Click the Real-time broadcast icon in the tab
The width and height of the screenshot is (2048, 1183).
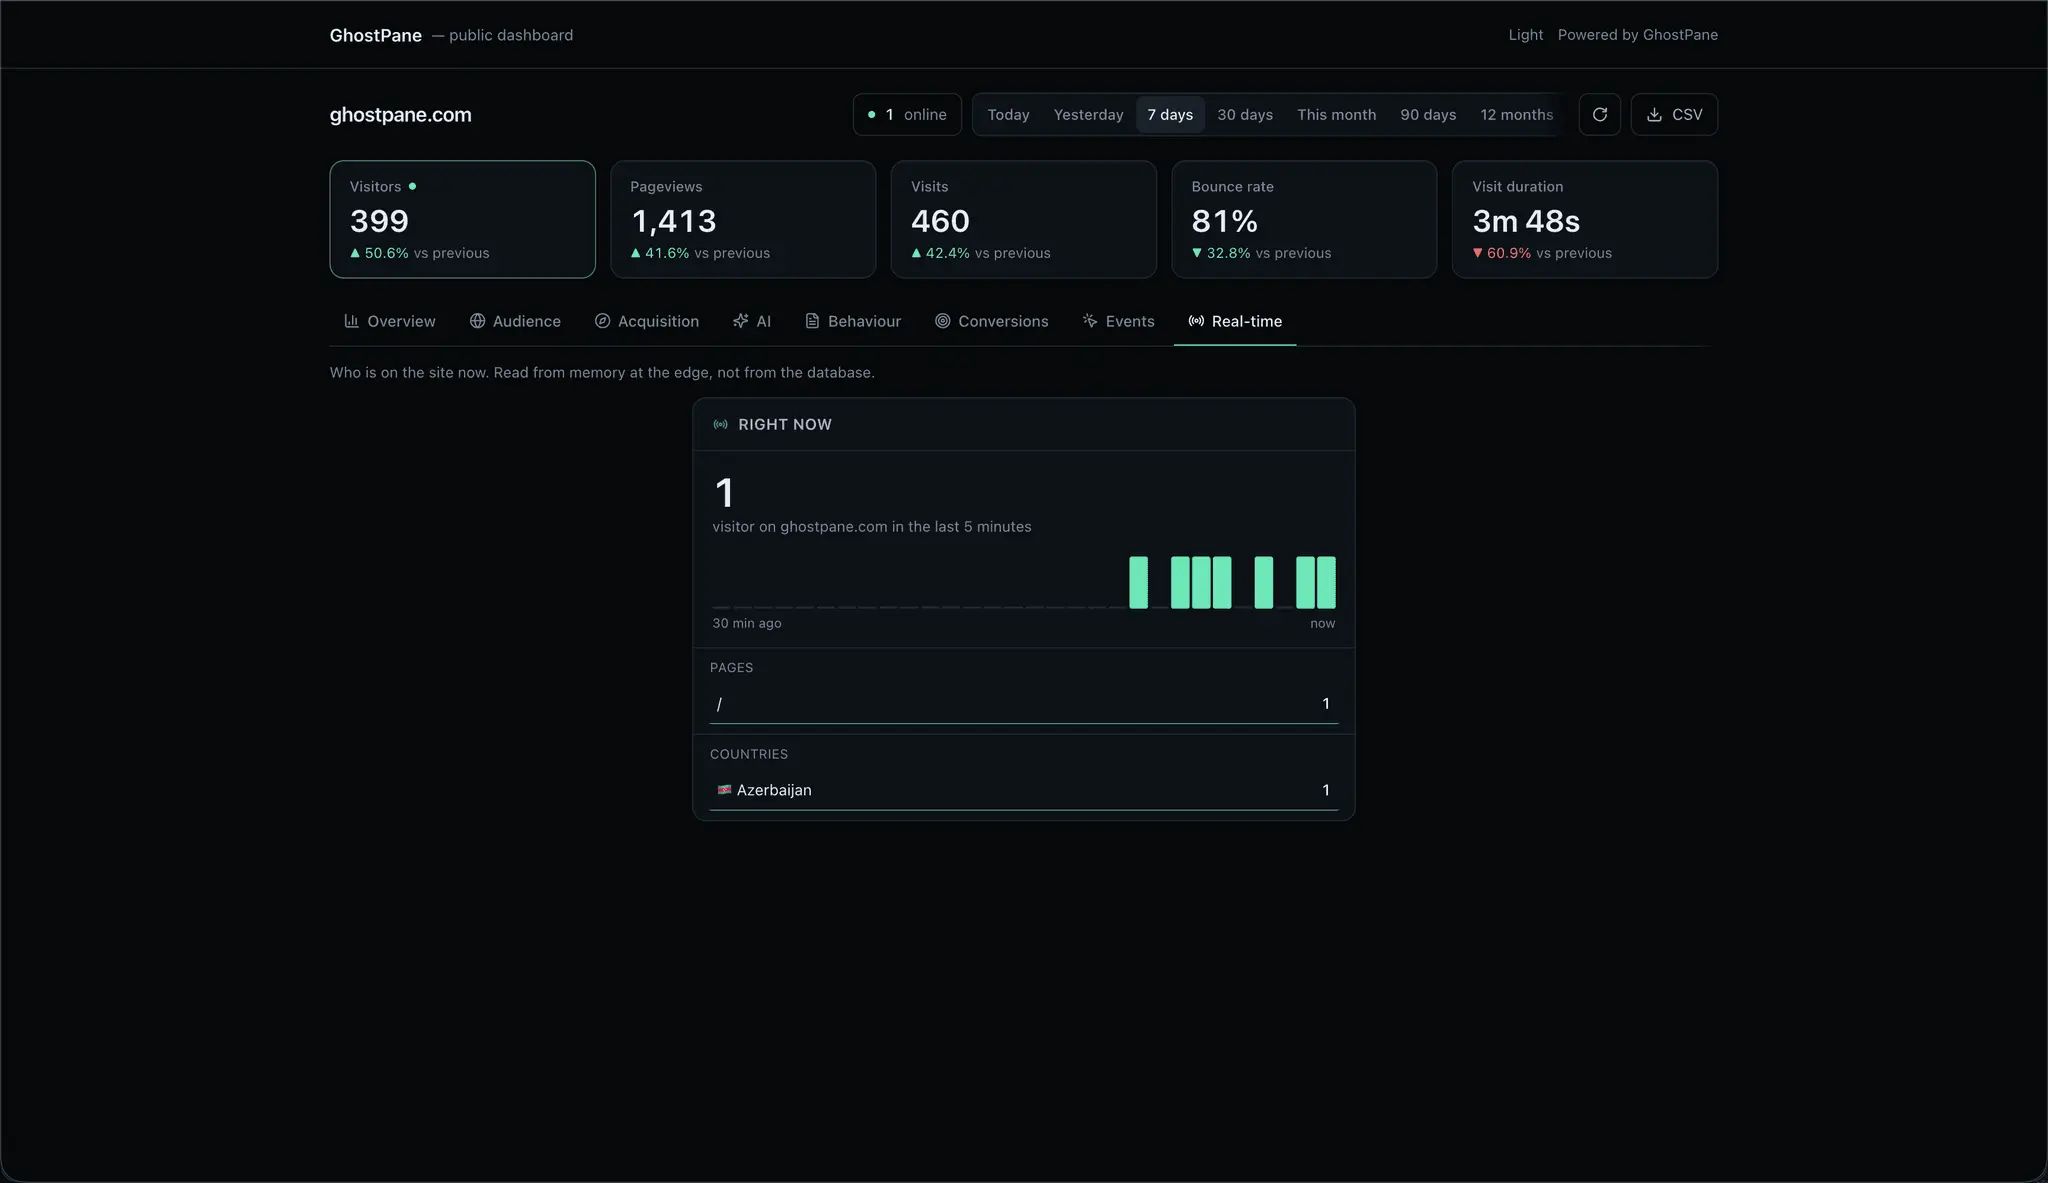tap(1196, 321)
